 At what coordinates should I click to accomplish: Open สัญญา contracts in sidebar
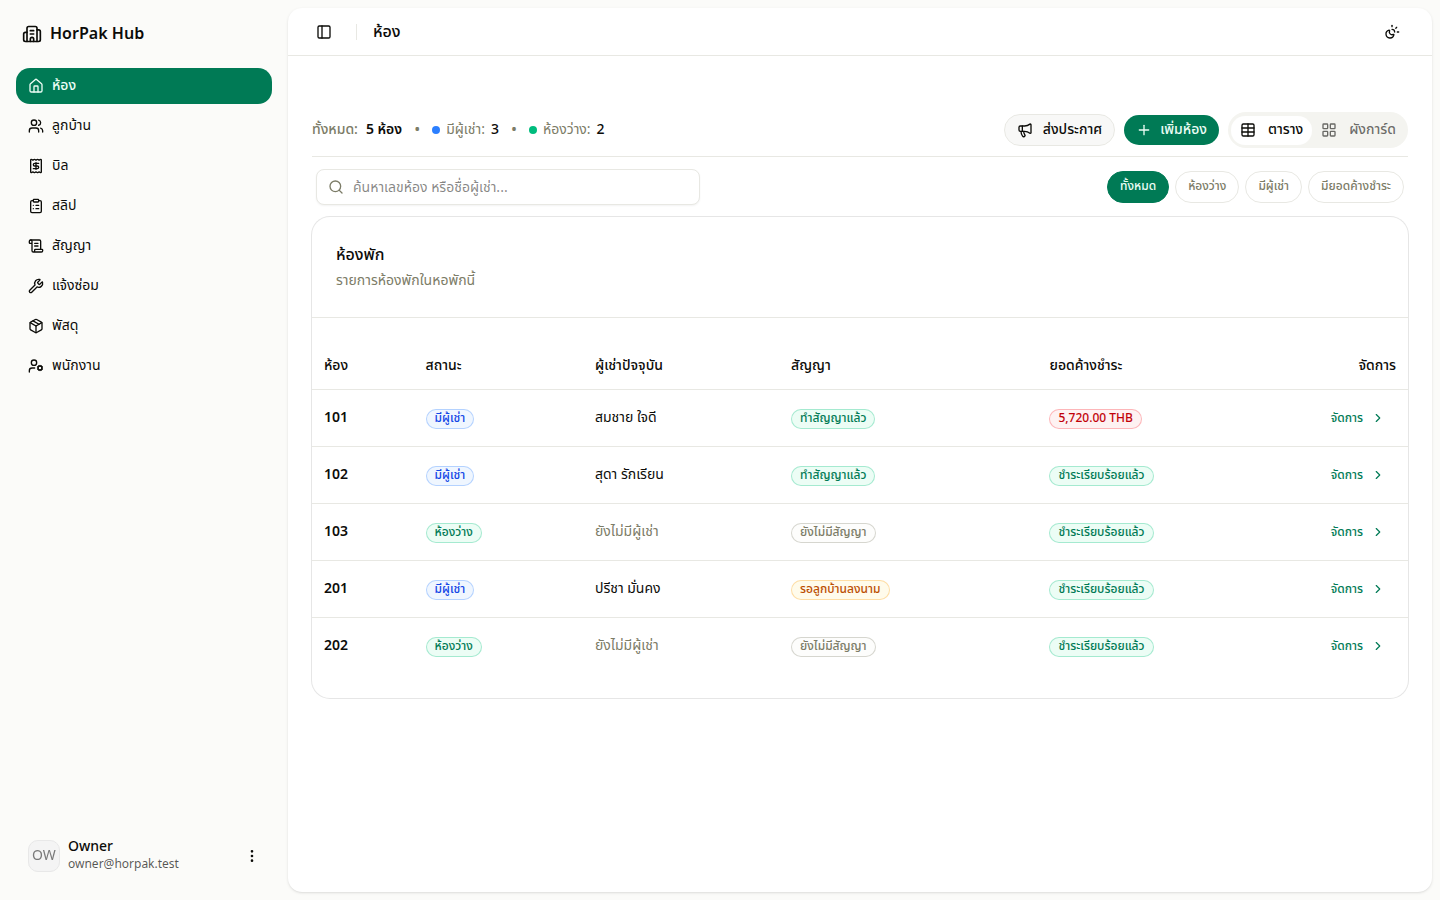pyautogui.click(x=144, y=246)
